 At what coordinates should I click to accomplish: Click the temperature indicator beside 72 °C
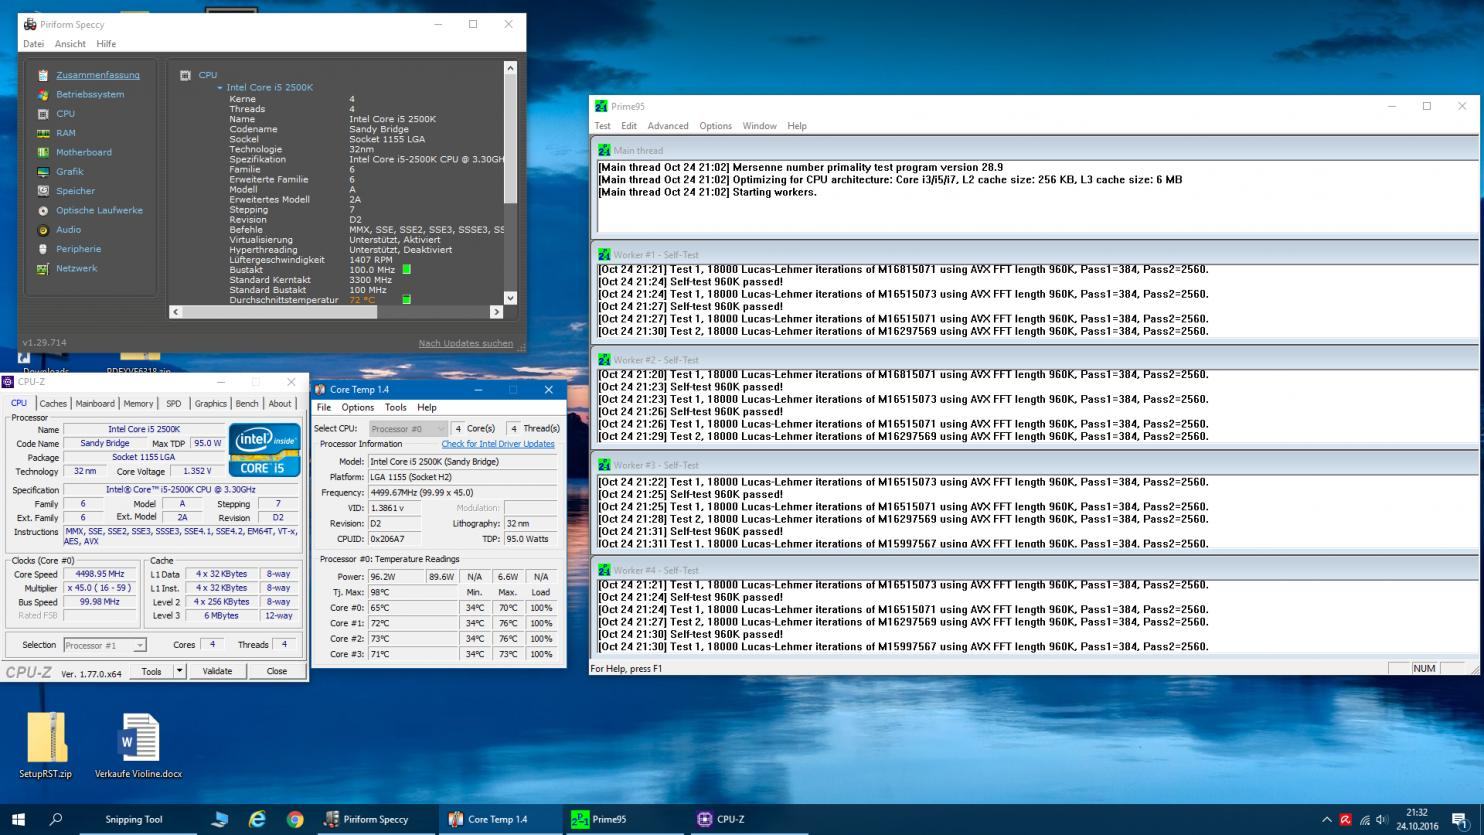pyautogui.click(x=406, y=299)
